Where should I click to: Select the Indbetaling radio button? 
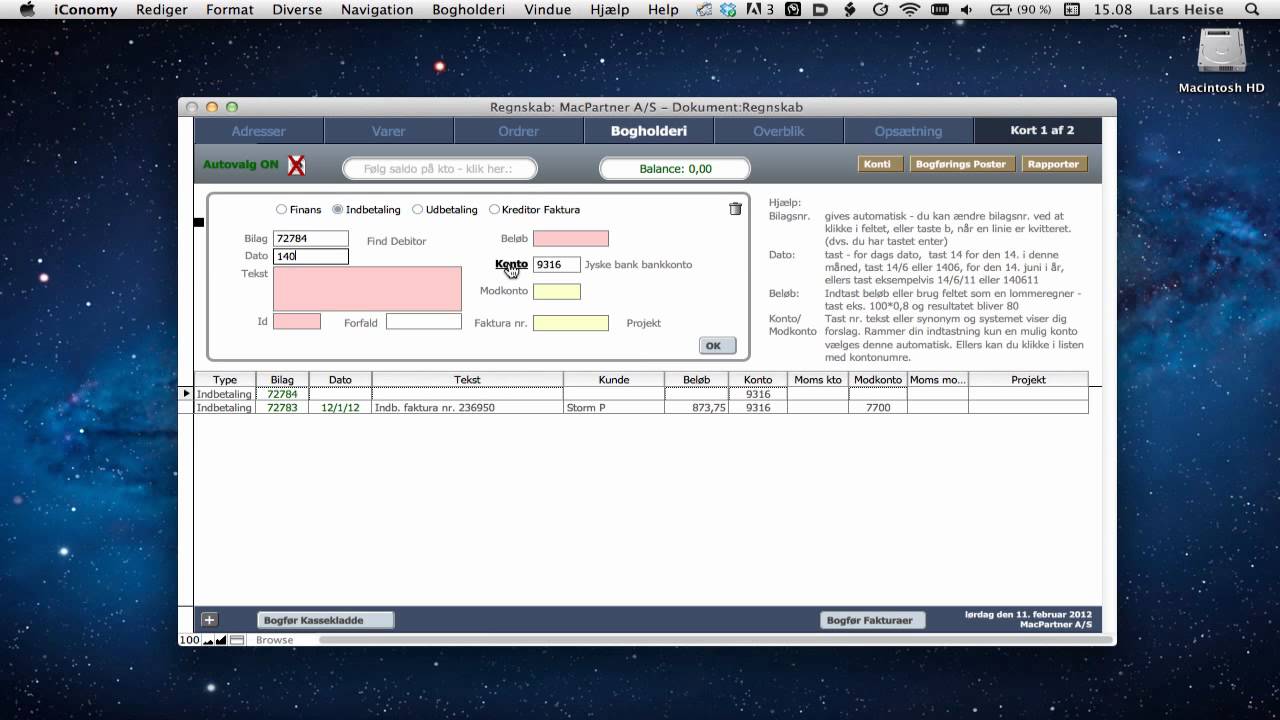tap(338, 210)
